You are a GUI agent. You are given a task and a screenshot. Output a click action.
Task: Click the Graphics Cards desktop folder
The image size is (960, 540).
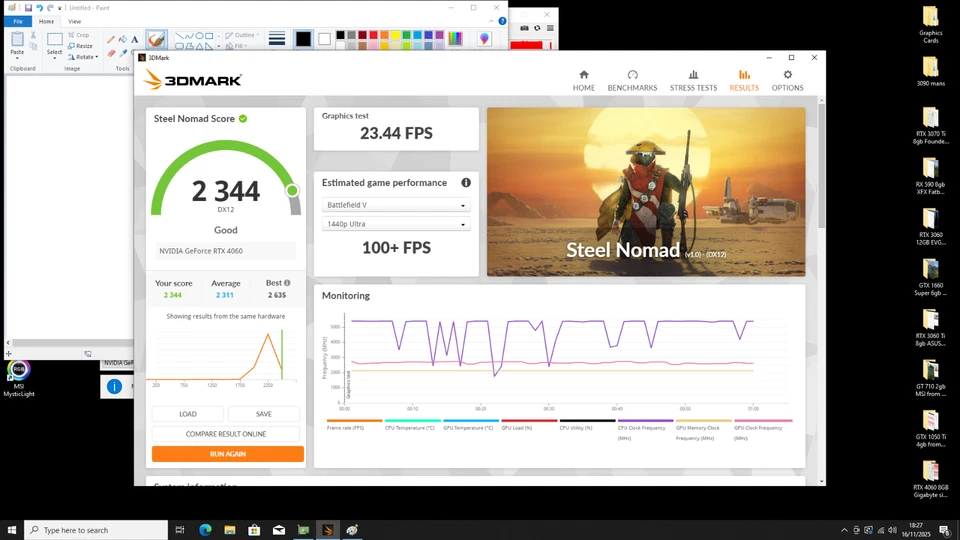coord(931,25)
